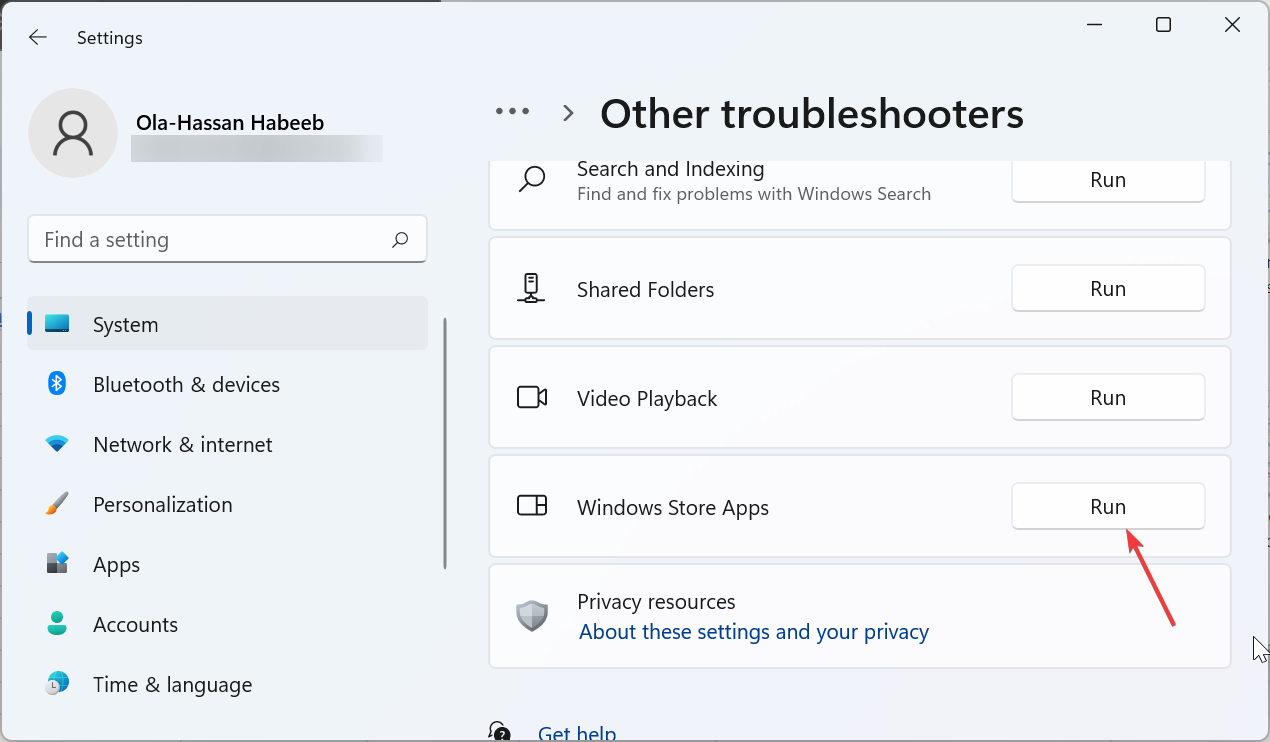Click the sidebar vertical scrollbar

click(x=445, y=444)
